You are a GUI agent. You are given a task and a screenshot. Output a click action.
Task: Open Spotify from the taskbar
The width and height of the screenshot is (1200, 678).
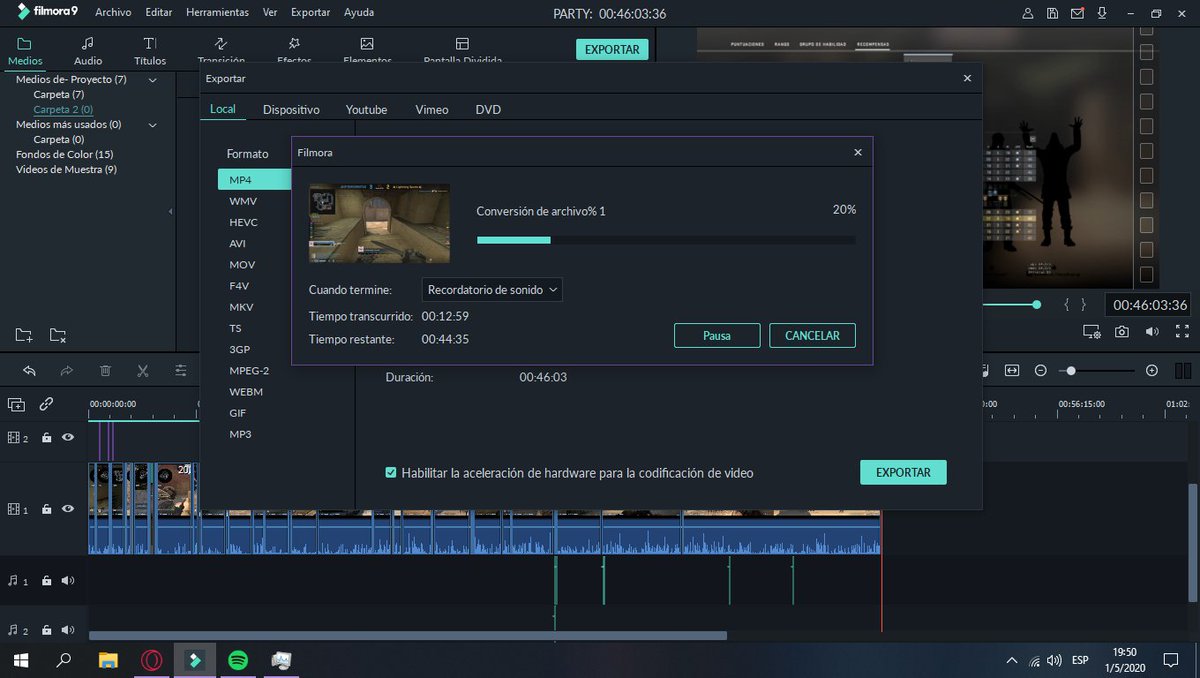[238, 660]
